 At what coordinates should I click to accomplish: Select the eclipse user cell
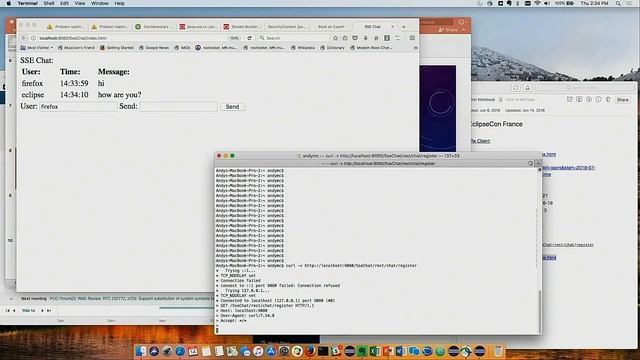33,95
